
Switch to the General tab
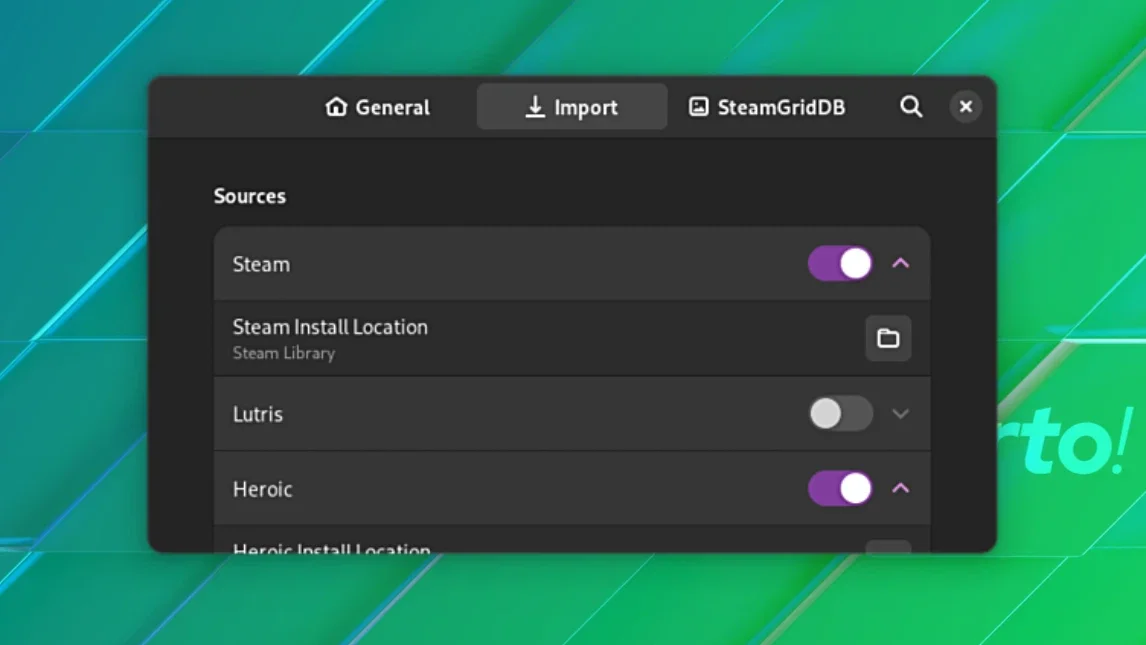pos(378,107)
